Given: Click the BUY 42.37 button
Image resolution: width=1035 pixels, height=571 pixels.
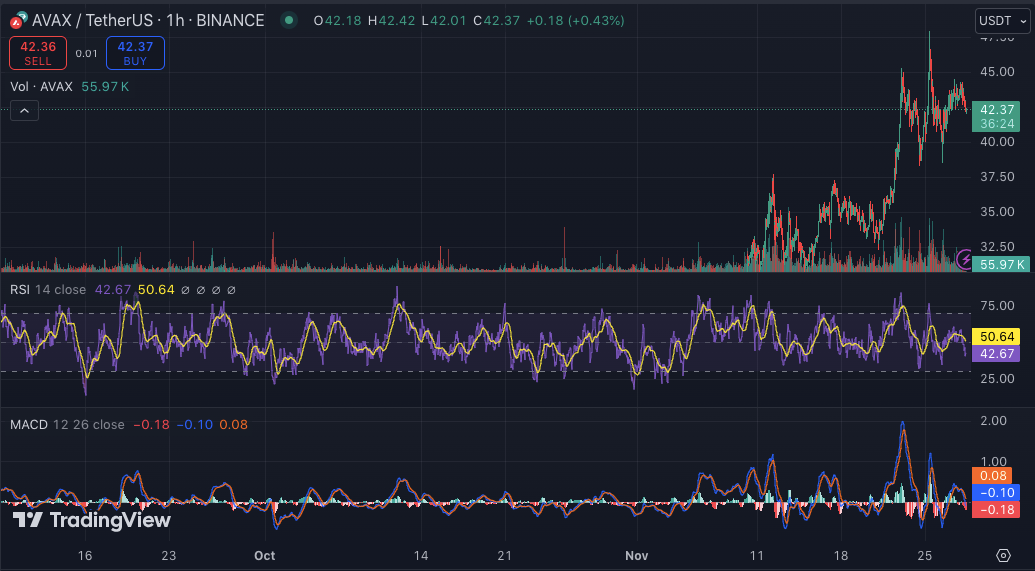Looking at the screenshot, I should pos(135,53).
